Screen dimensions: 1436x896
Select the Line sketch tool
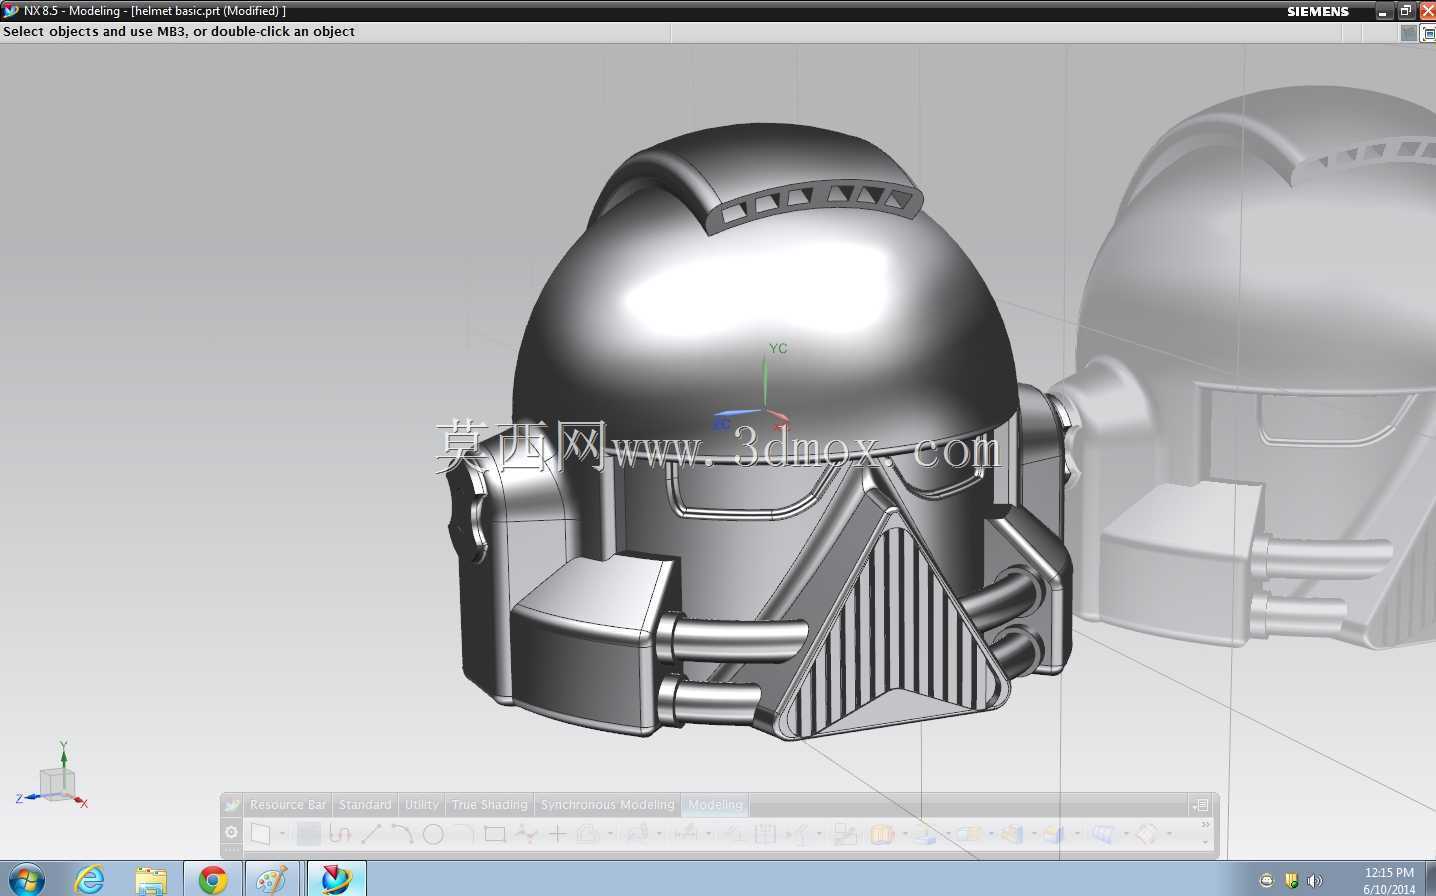tap(371, 833)
